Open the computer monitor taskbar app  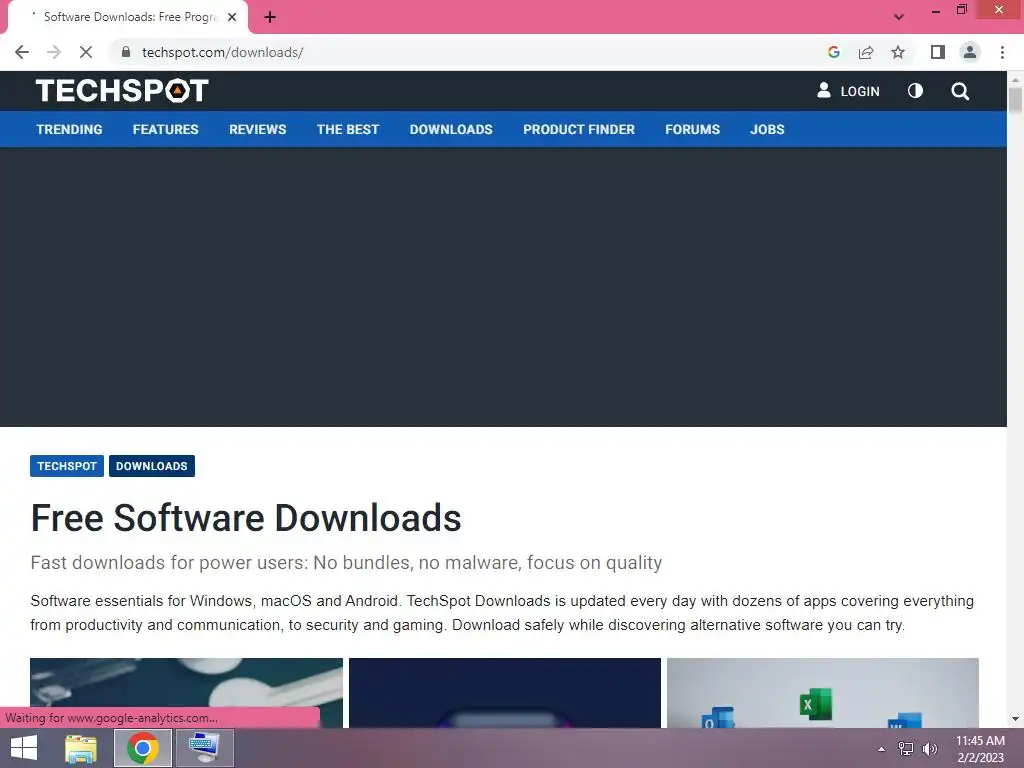click(x=204, y=748)
